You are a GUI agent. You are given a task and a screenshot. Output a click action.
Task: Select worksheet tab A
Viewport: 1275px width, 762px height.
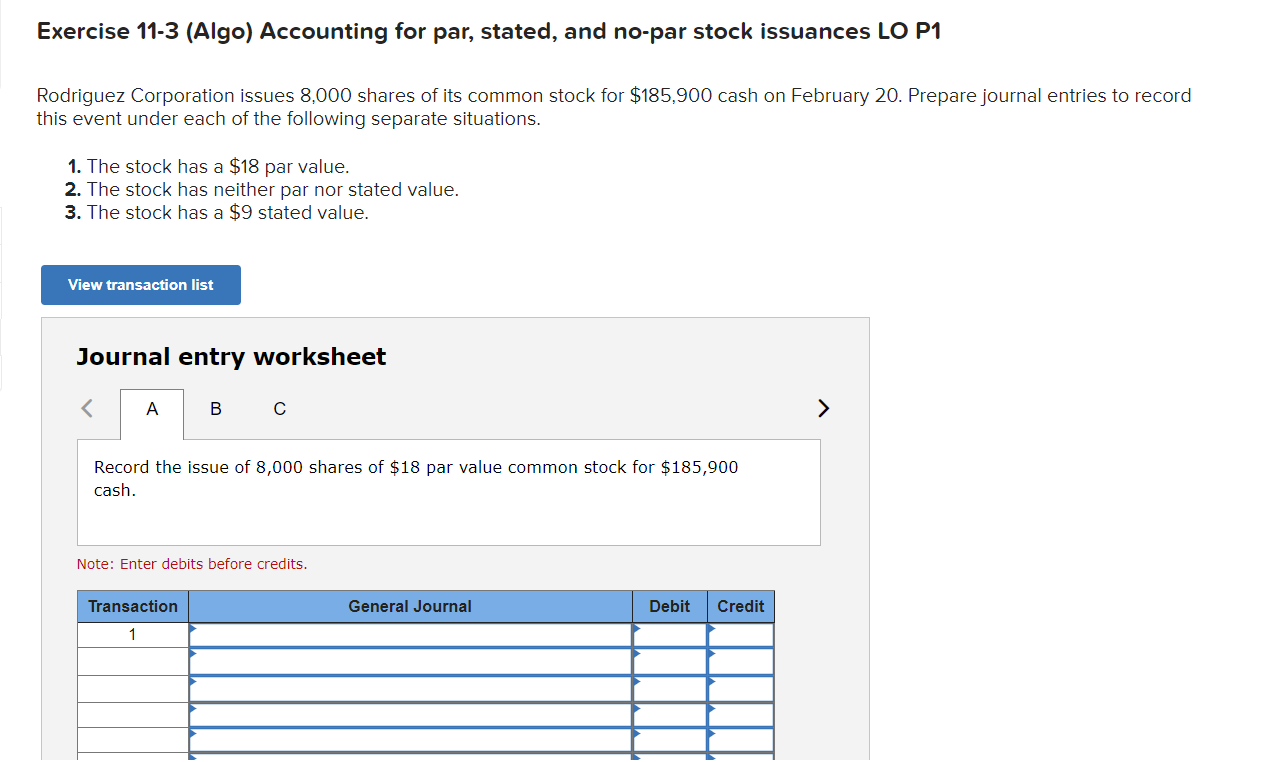pyautogui.click(x=152, y=409)
